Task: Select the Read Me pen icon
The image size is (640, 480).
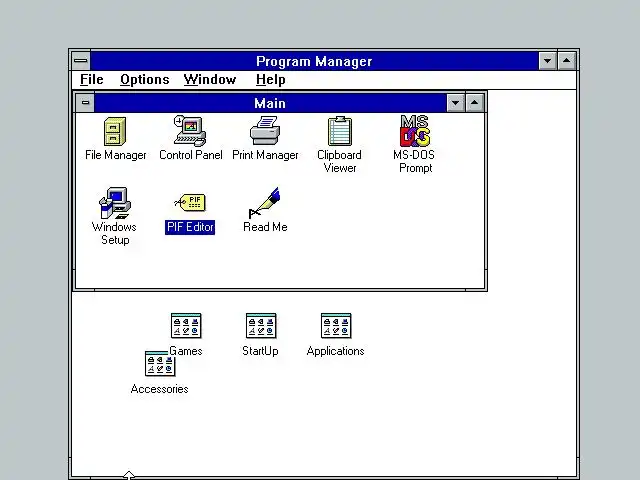Action: pos(264,203)
